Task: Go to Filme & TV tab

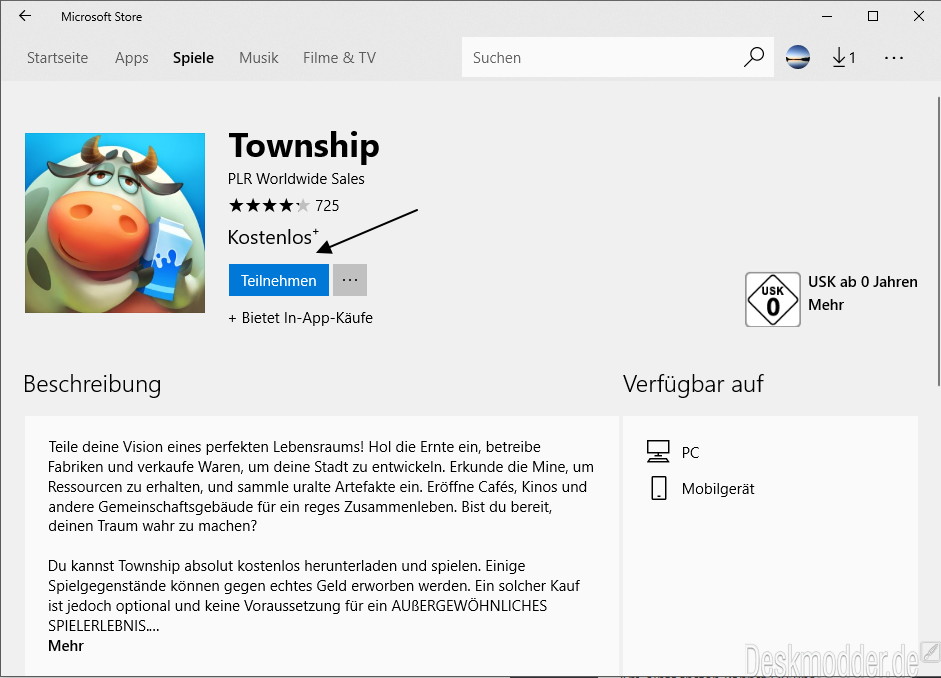Action: 339,58
